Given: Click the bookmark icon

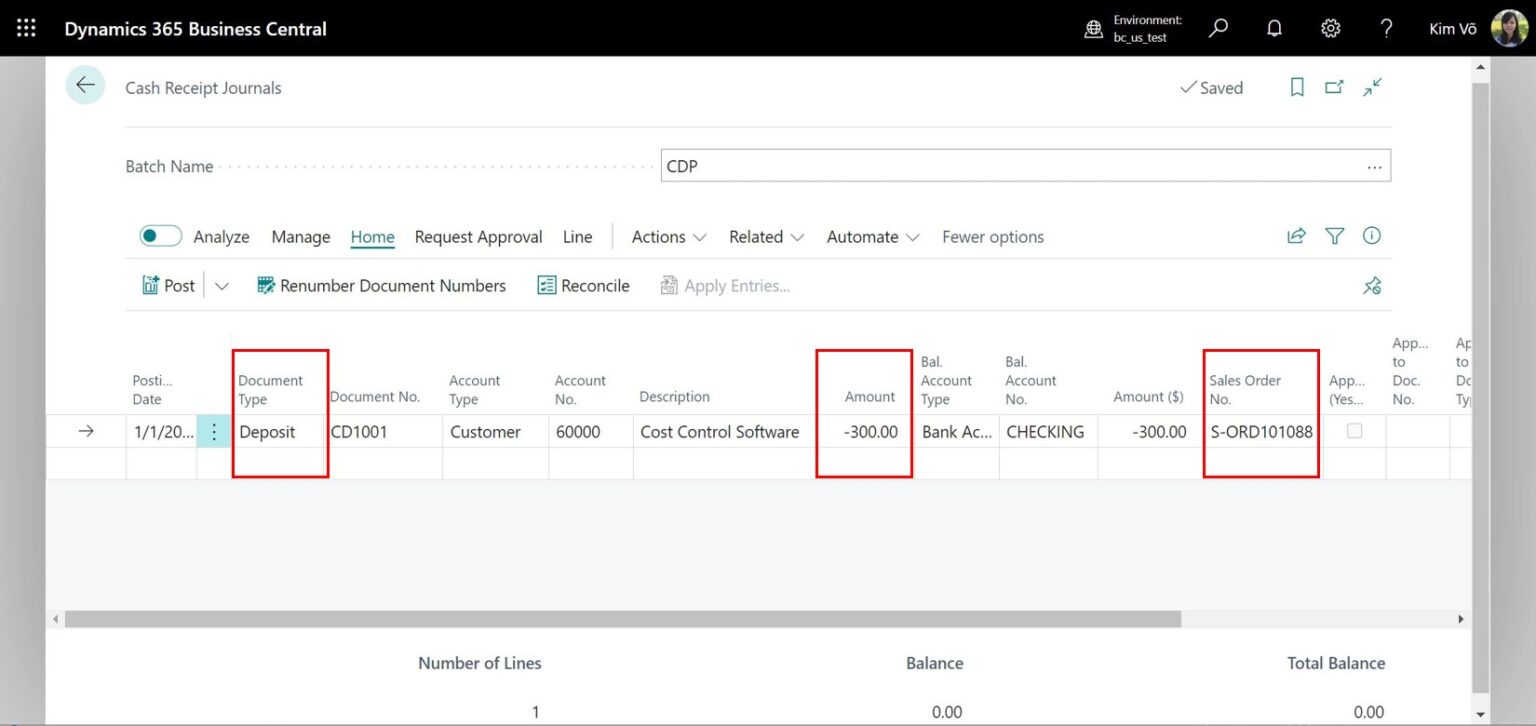Looking at the screenshot, I should pos(1297,87).
